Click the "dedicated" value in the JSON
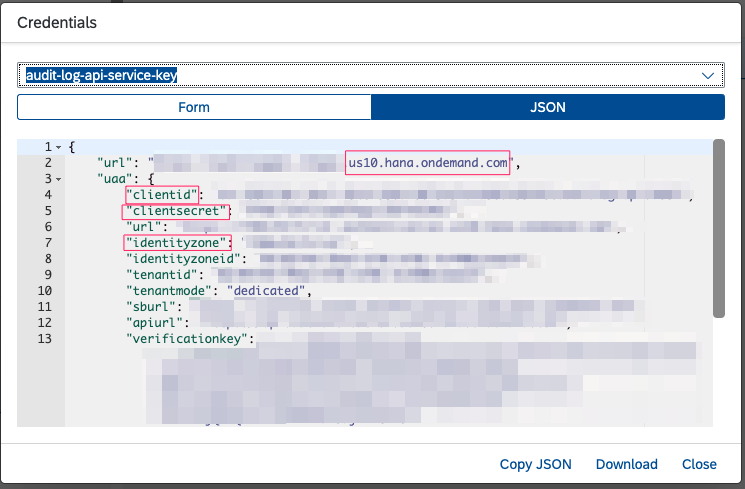This screenshot has height=489, width=745. click(266, 291)
